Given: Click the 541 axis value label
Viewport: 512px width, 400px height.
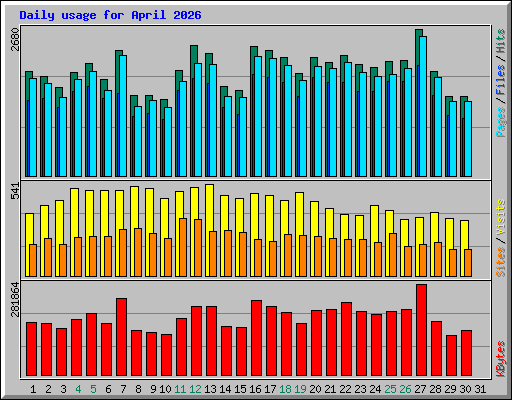Looking at the screenshot, I should 15,191.
